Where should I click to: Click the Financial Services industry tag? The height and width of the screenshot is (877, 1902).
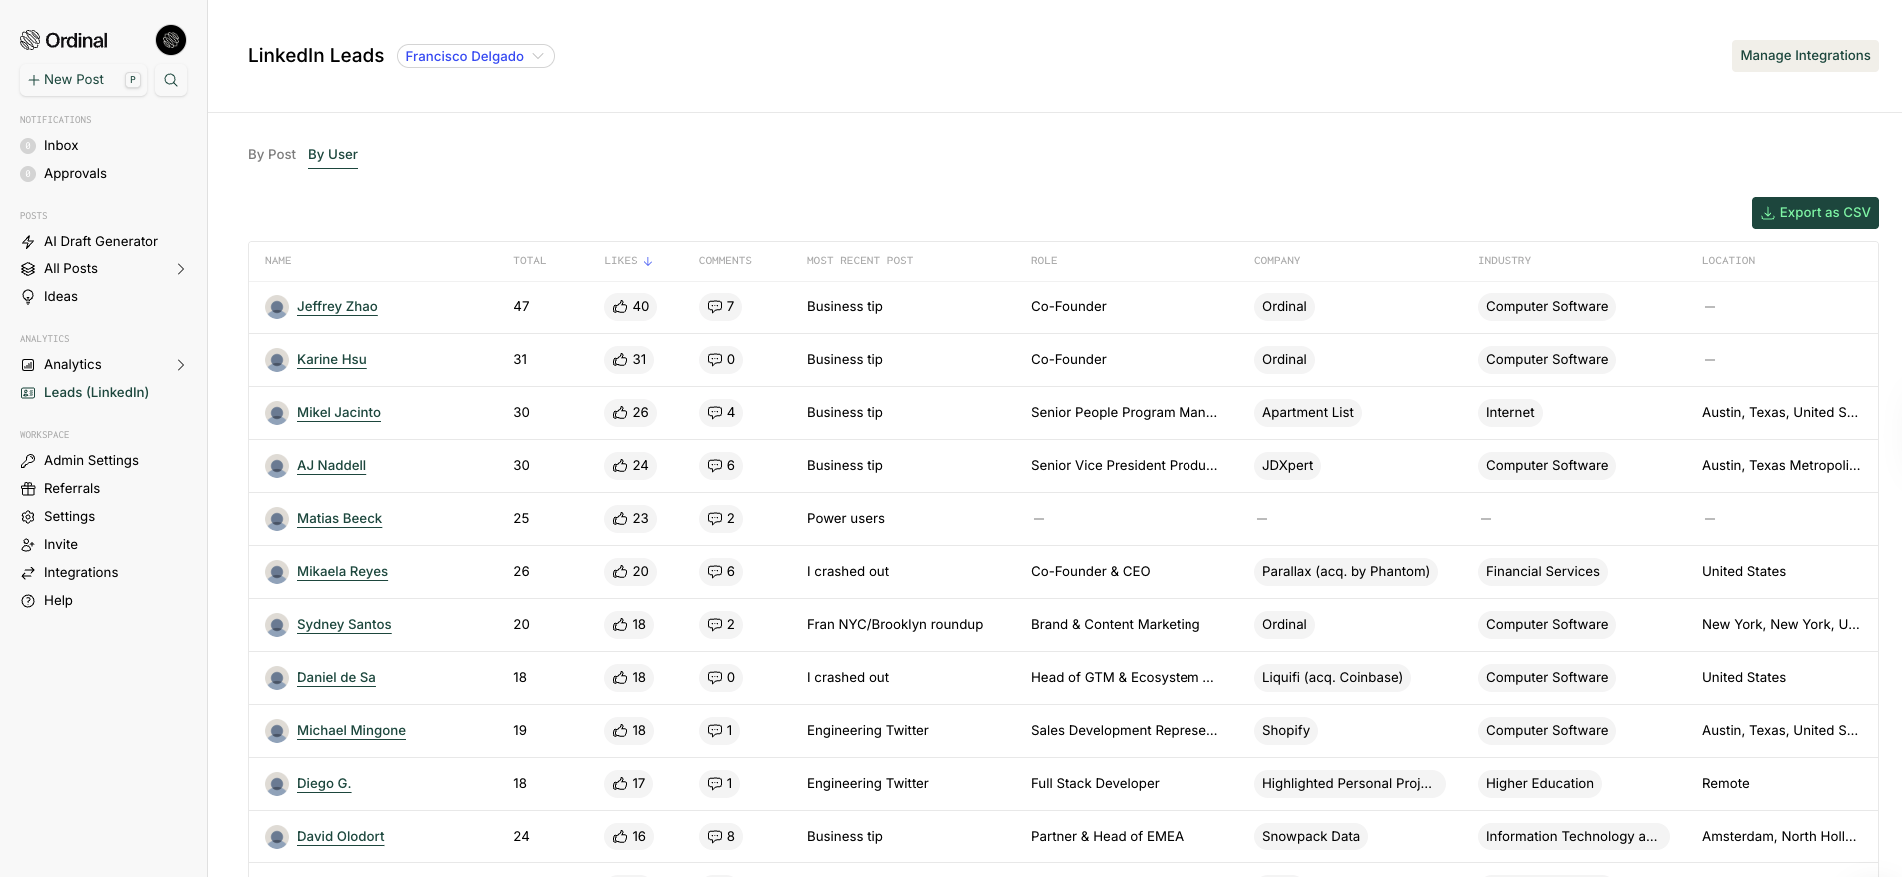point(1542,572)
